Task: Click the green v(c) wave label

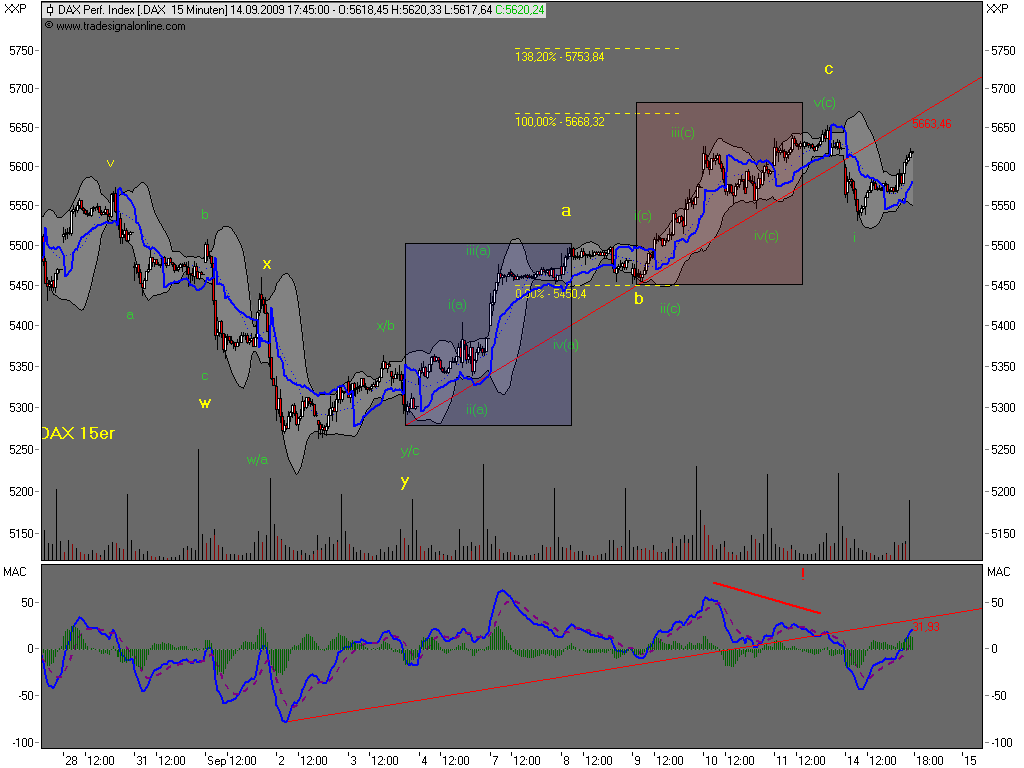Action: (x=825, y=103)
